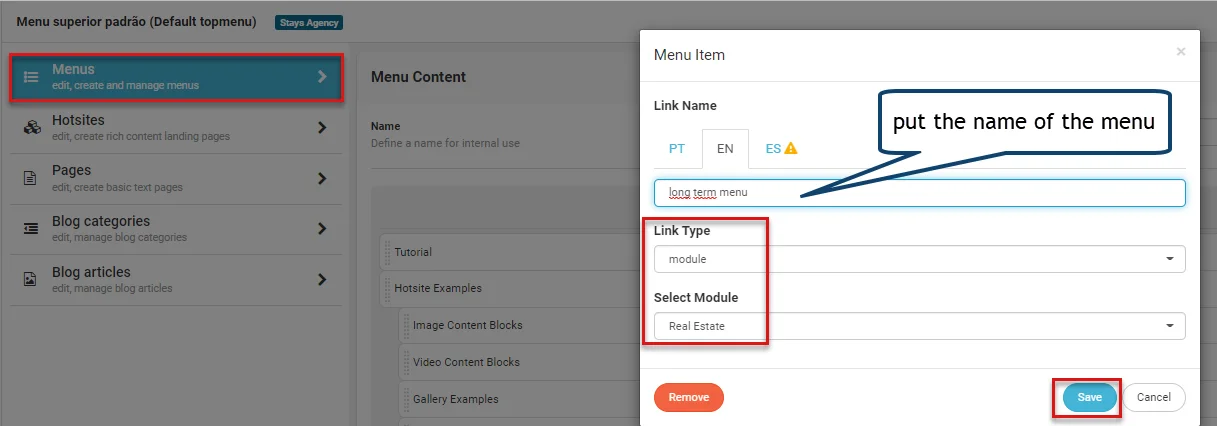
Task: Expand the Blog categories chevron
Action: pos(322,228)
